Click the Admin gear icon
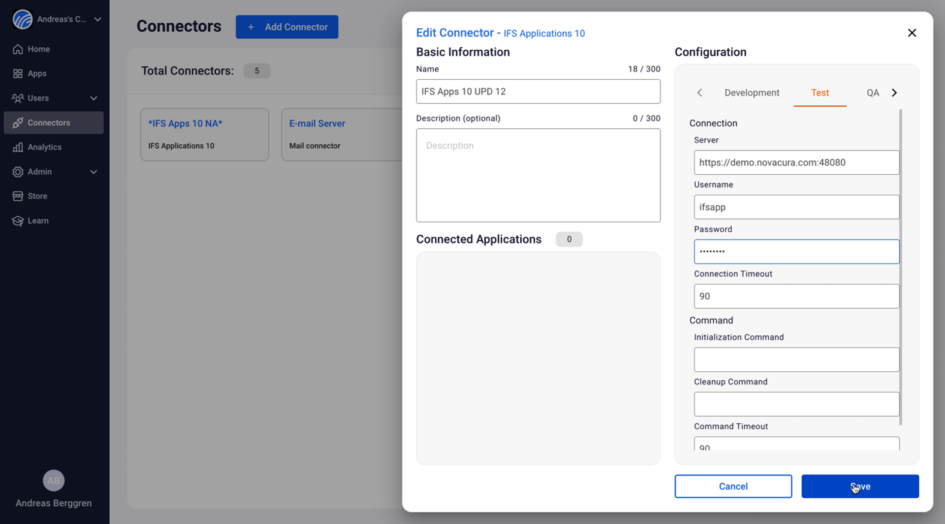945x524 pixels. pyautogui.click(x=17, y=172)
